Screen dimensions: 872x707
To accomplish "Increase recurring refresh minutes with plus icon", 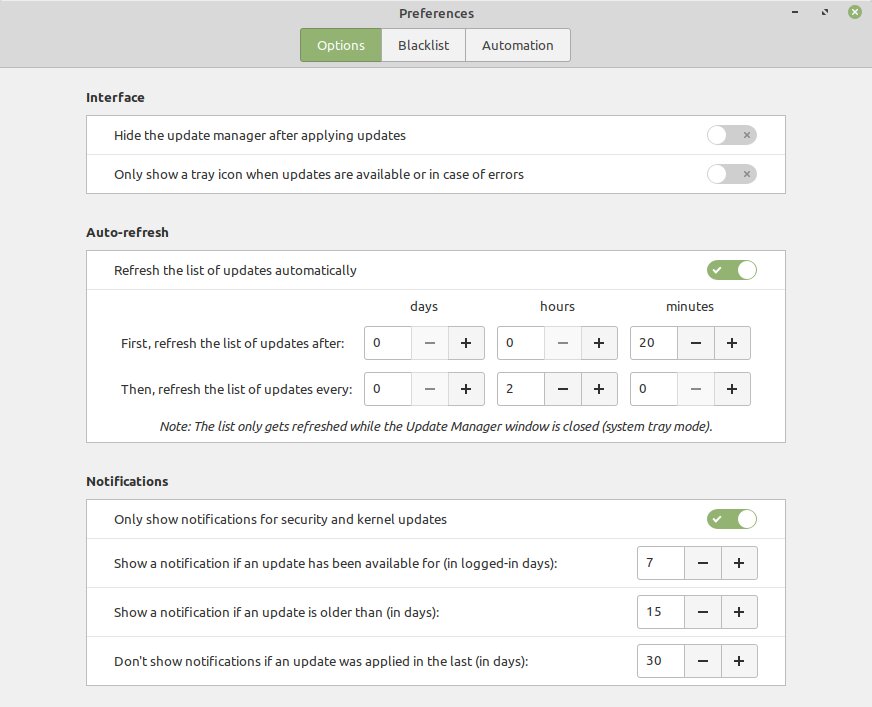I will pos(732,389).
